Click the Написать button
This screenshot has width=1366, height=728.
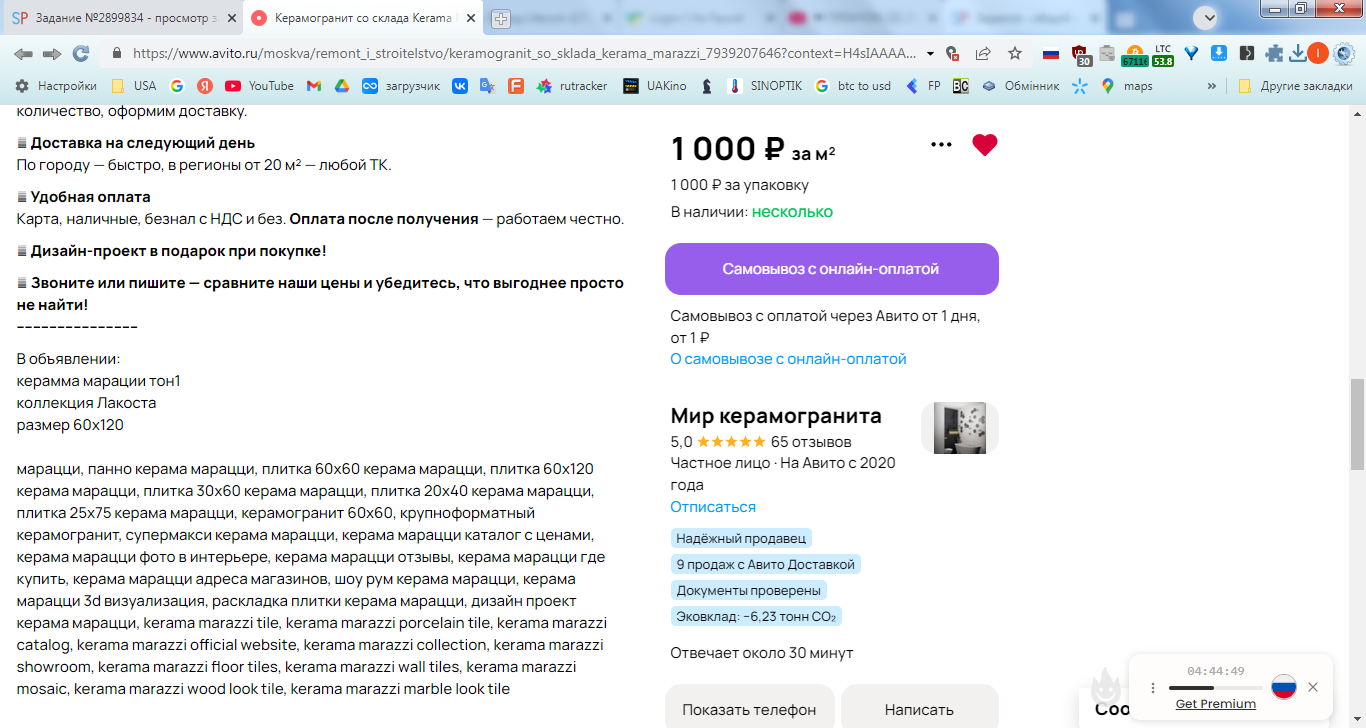pos(919,708)
